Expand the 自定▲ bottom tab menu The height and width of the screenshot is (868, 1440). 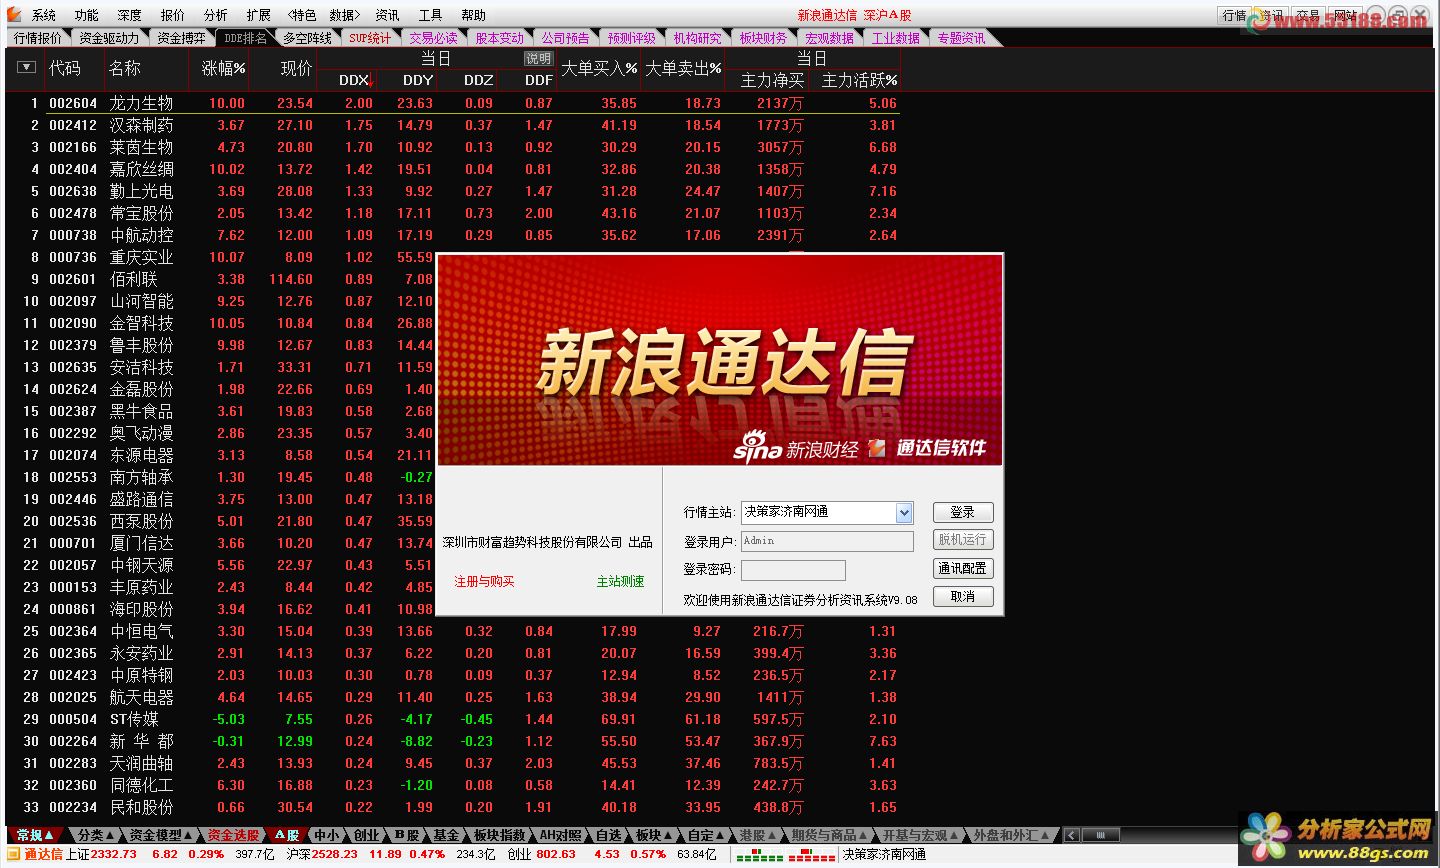point(706,835)
